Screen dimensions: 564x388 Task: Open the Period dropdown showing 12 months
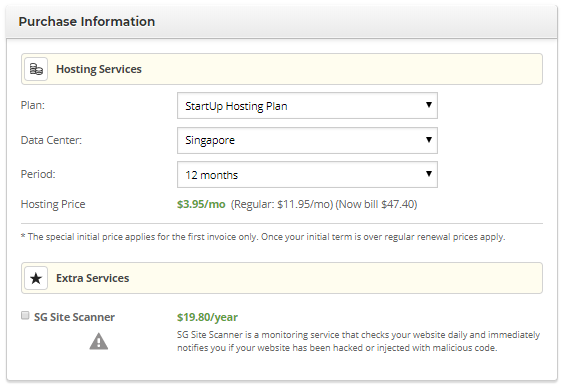point(307,175)
